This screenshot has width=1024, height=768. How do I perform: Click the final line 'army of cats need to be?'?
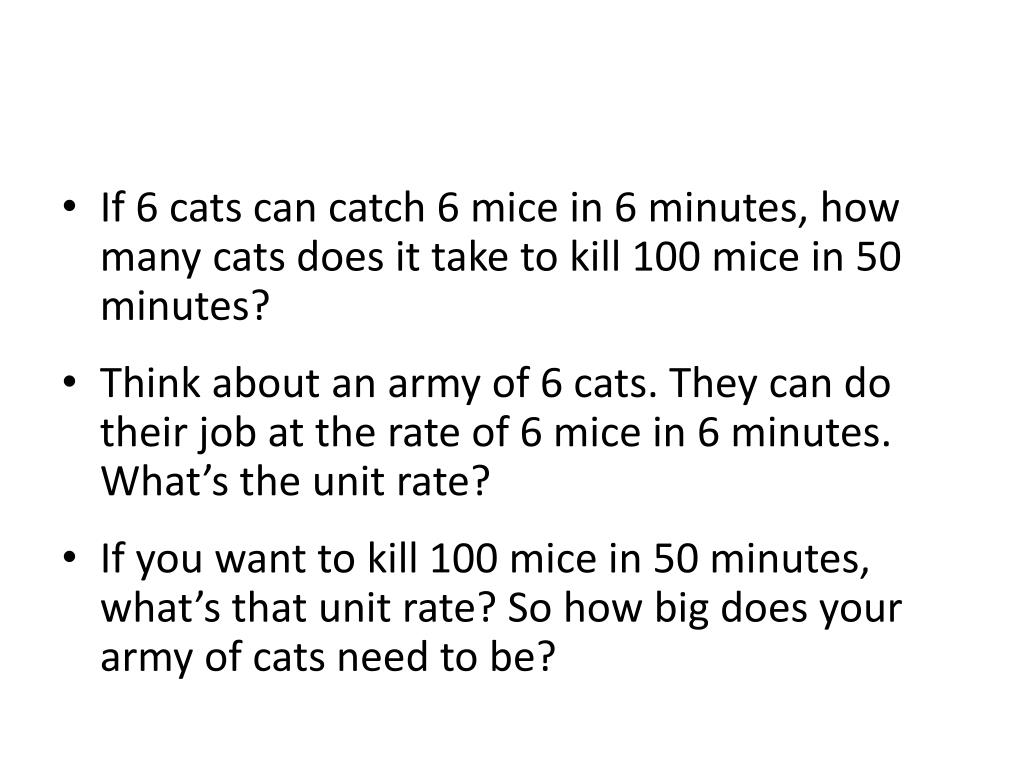[x=327, y=657]
